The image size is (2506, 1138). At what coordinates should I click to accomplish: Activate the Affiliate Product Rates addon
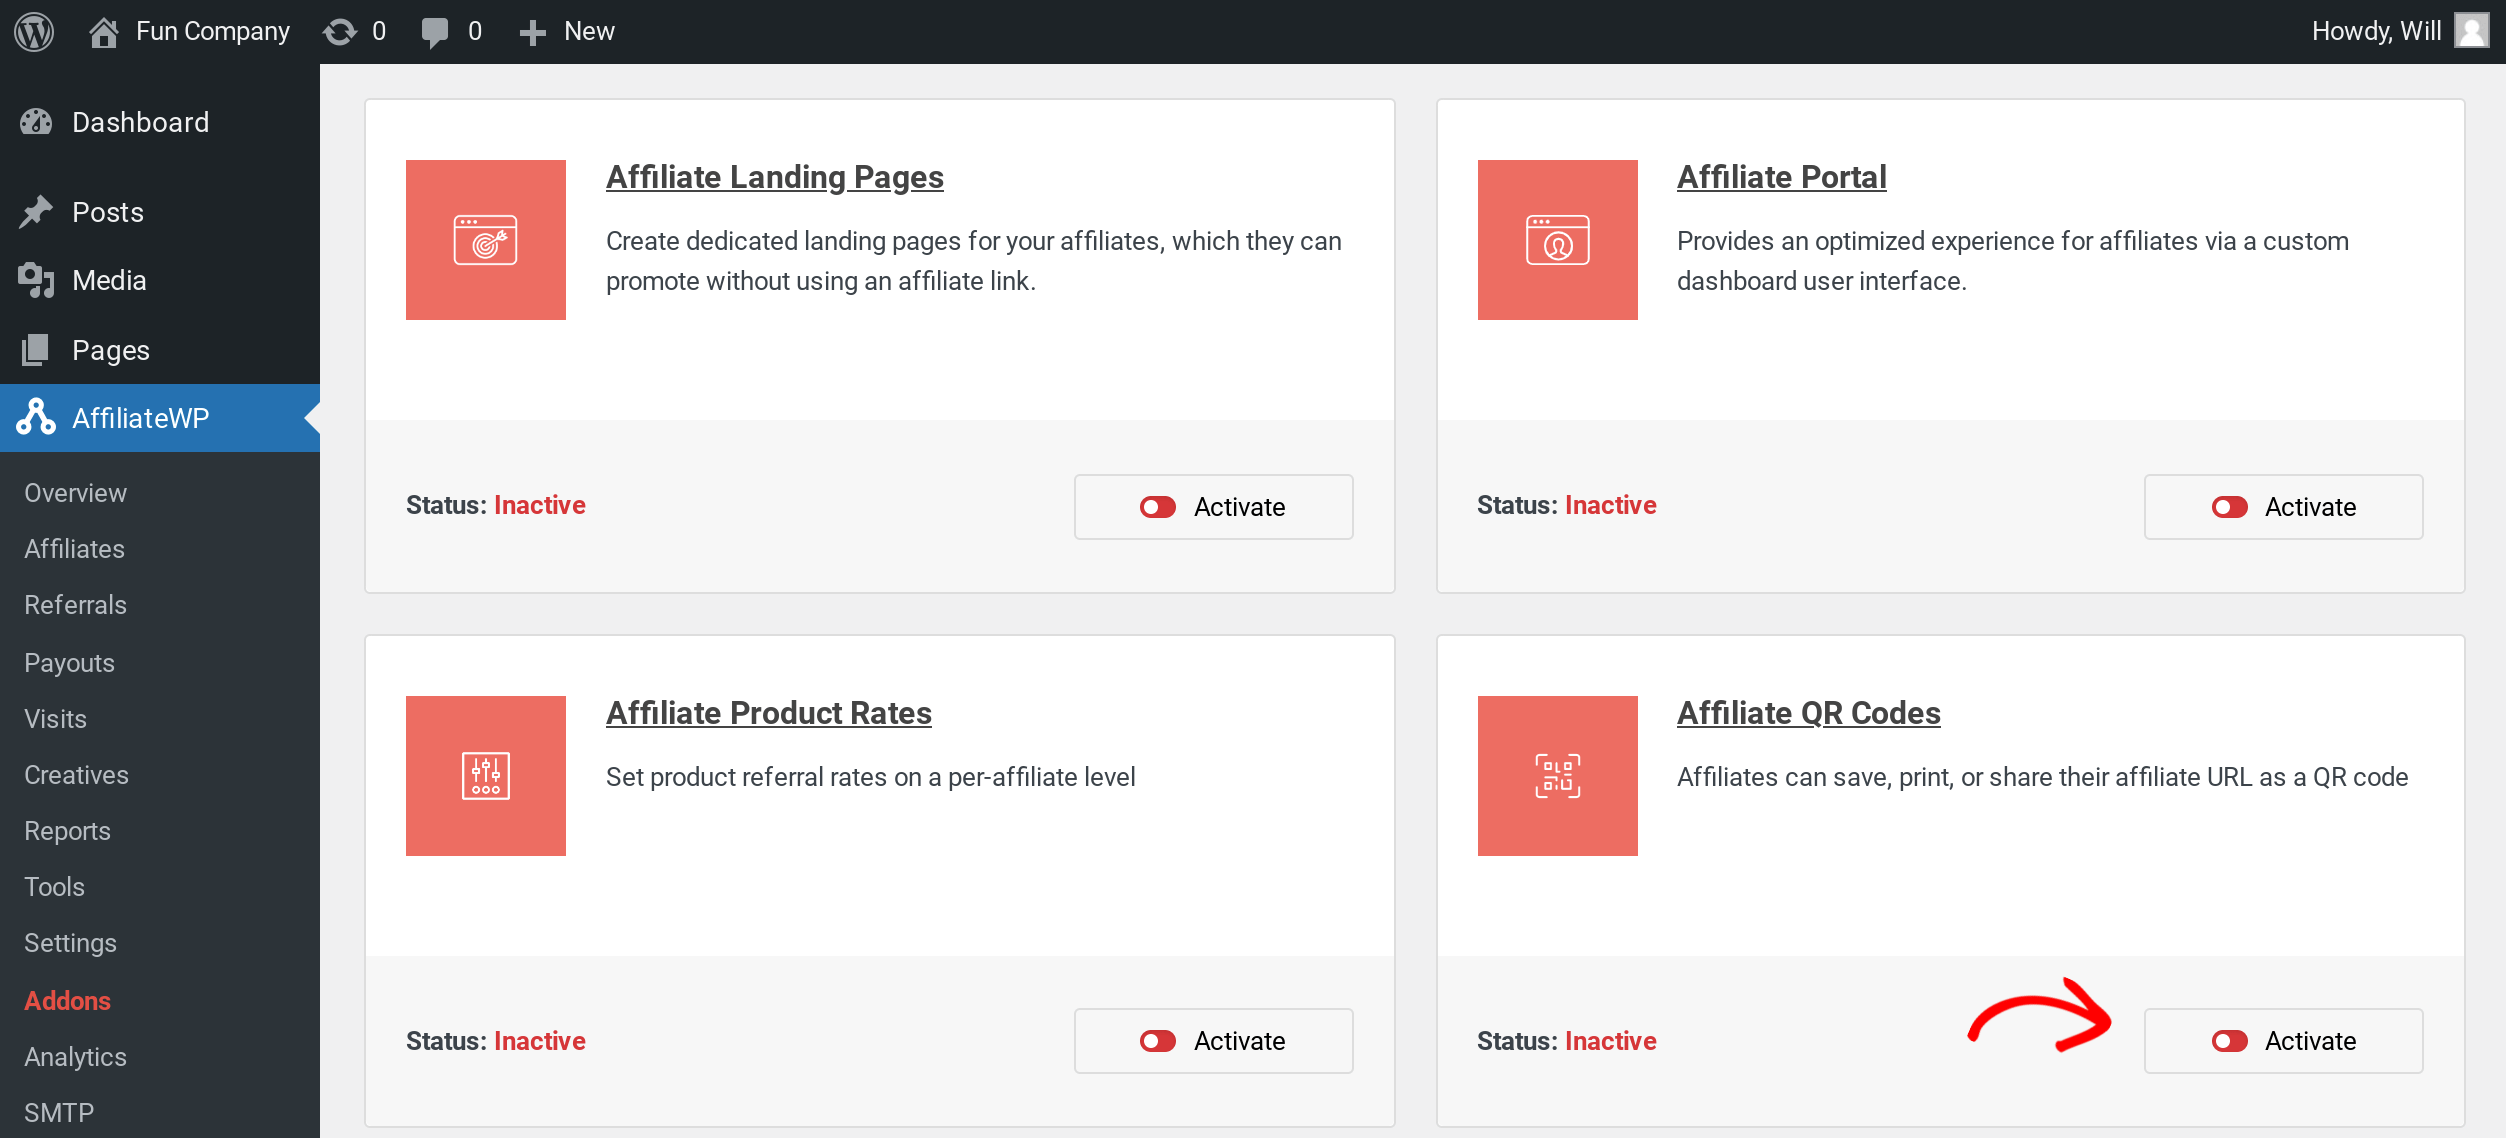(1213, 1040)
